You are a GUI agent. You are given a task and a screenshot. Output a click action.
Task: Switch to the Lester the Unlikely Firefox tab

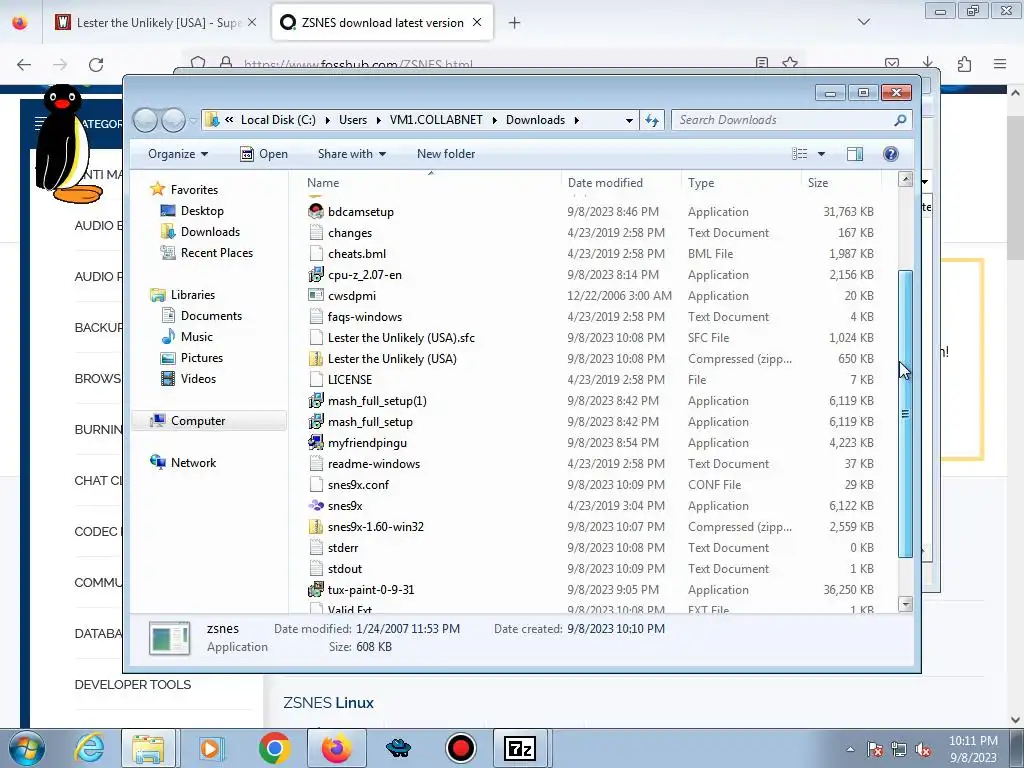(x=155, y=22)
